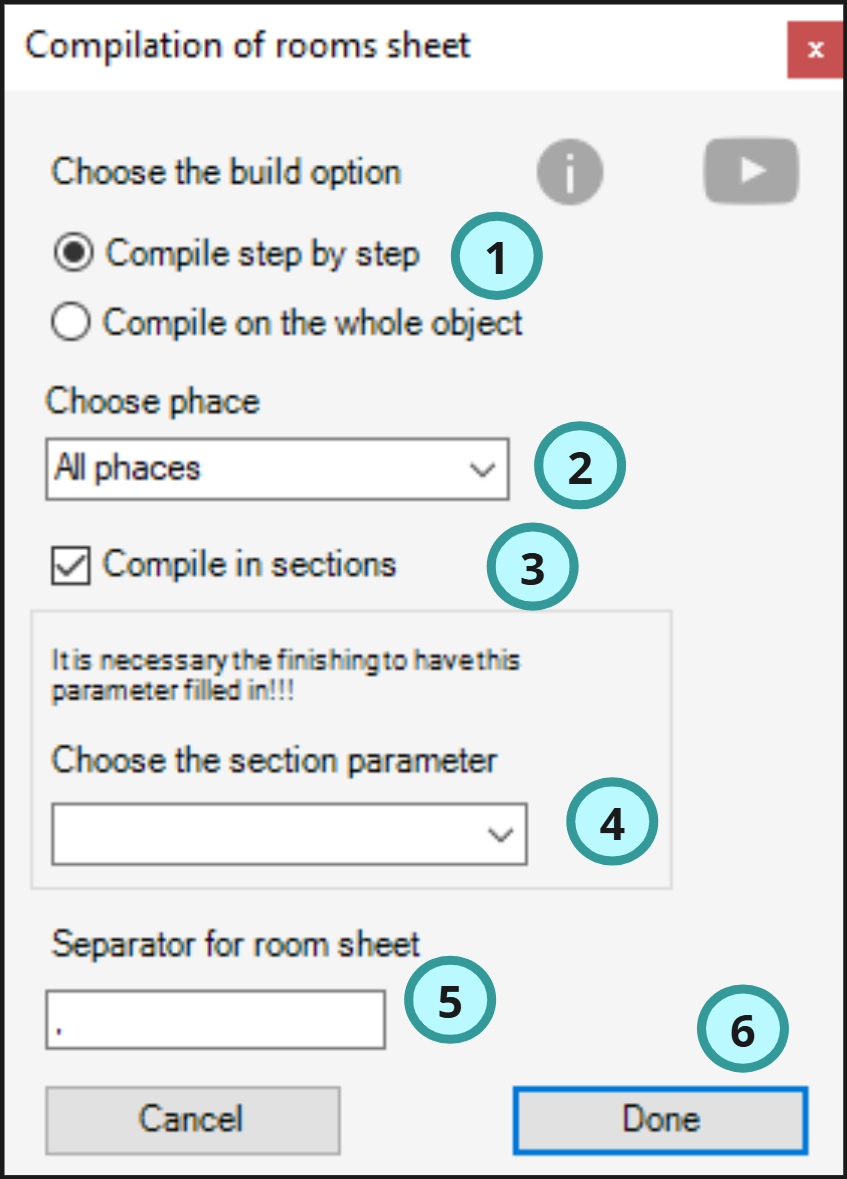
Task: Open the All phaces dropdown
Action: 277,469
